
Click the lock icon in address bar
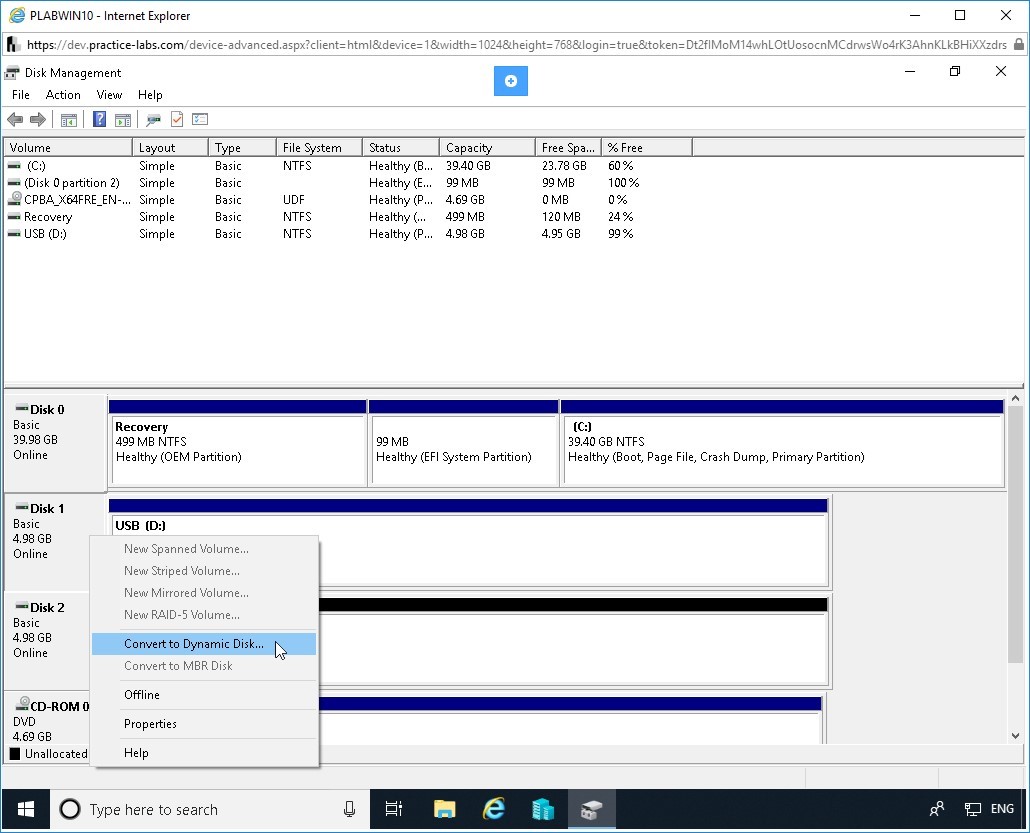point(1018,45)
